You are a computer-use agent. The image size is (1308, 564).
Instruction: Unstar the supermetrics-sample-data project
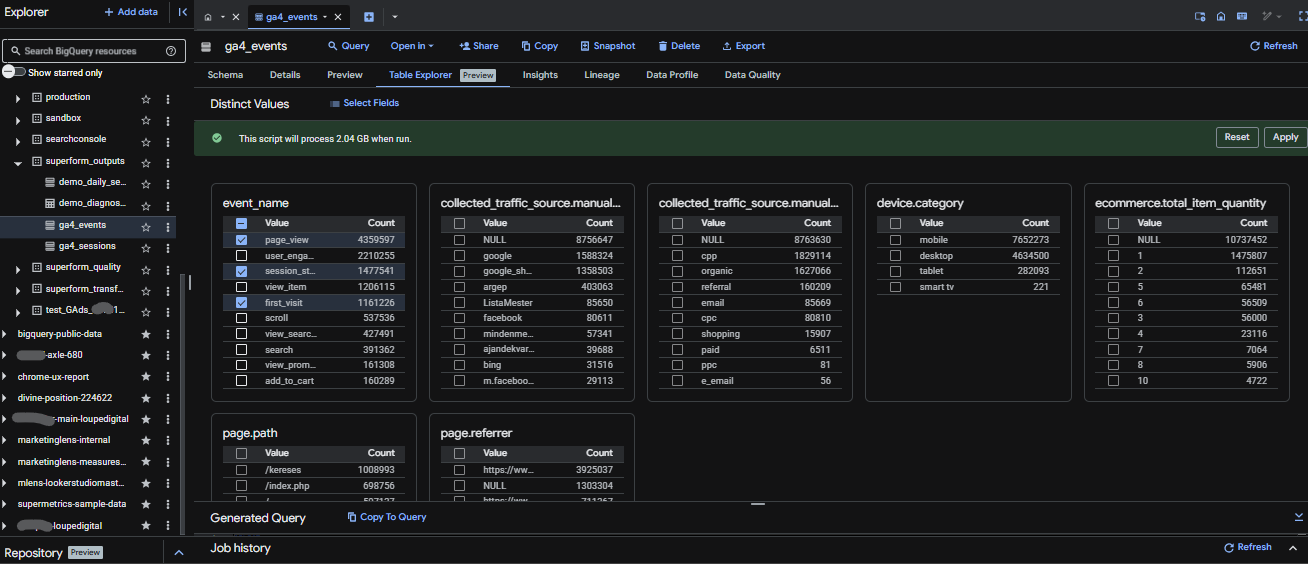(x=146, y=505)
